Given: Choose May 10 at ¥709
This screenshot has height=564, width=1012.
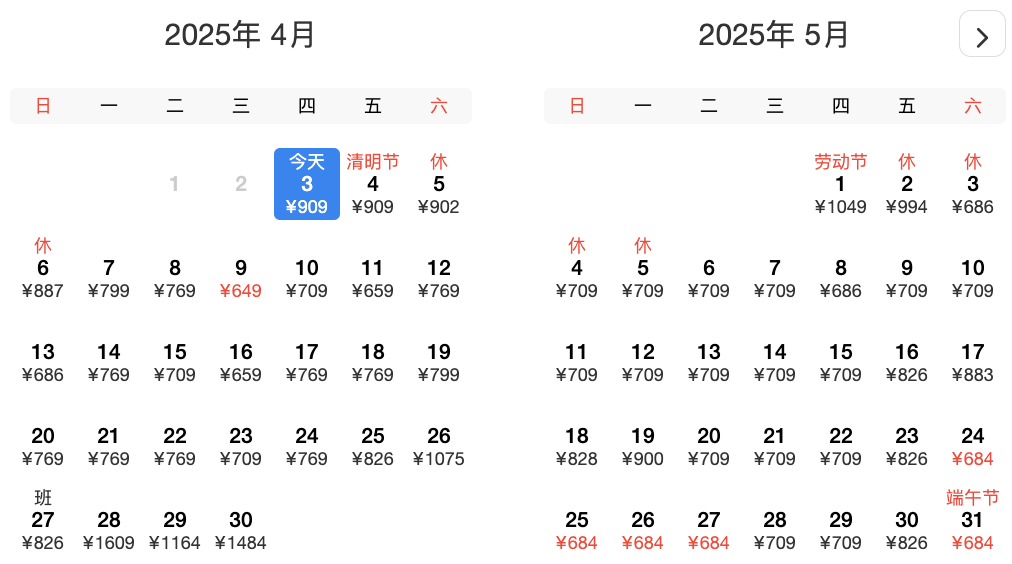Looking at the screenshot, I should click(x=973, y=279).
